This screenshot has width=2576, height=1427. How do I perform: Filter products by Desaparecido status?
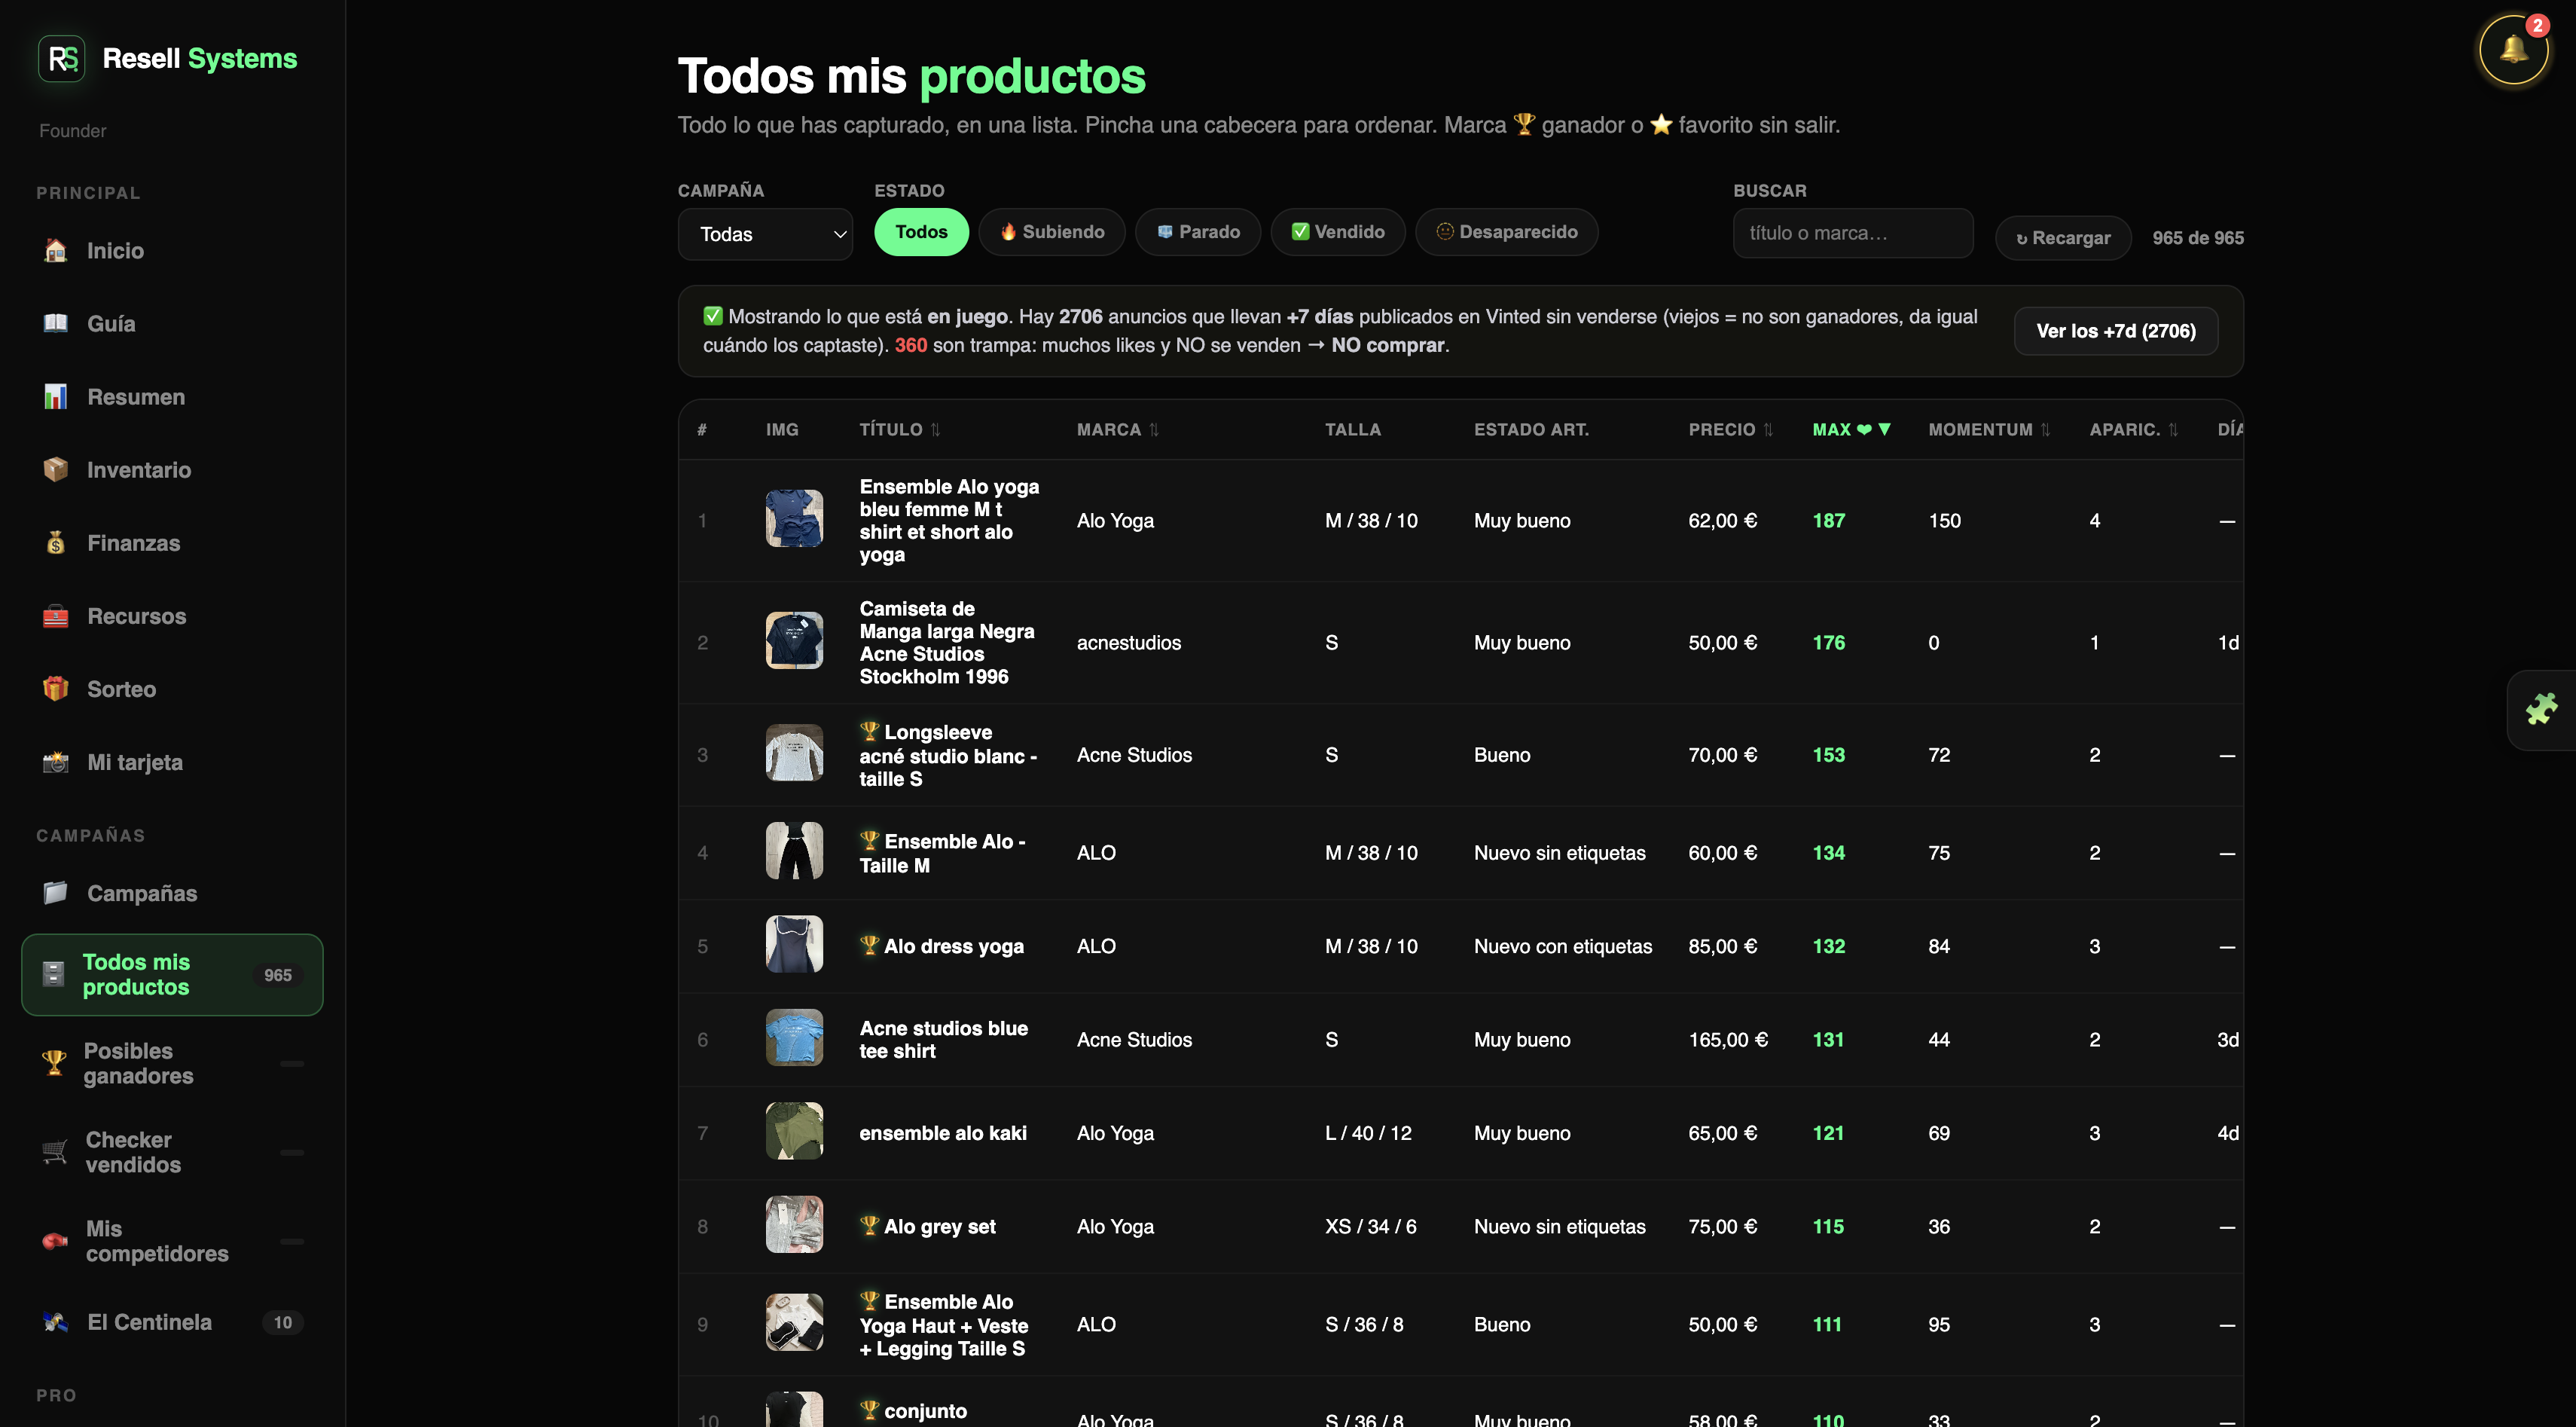[1507, 232]
